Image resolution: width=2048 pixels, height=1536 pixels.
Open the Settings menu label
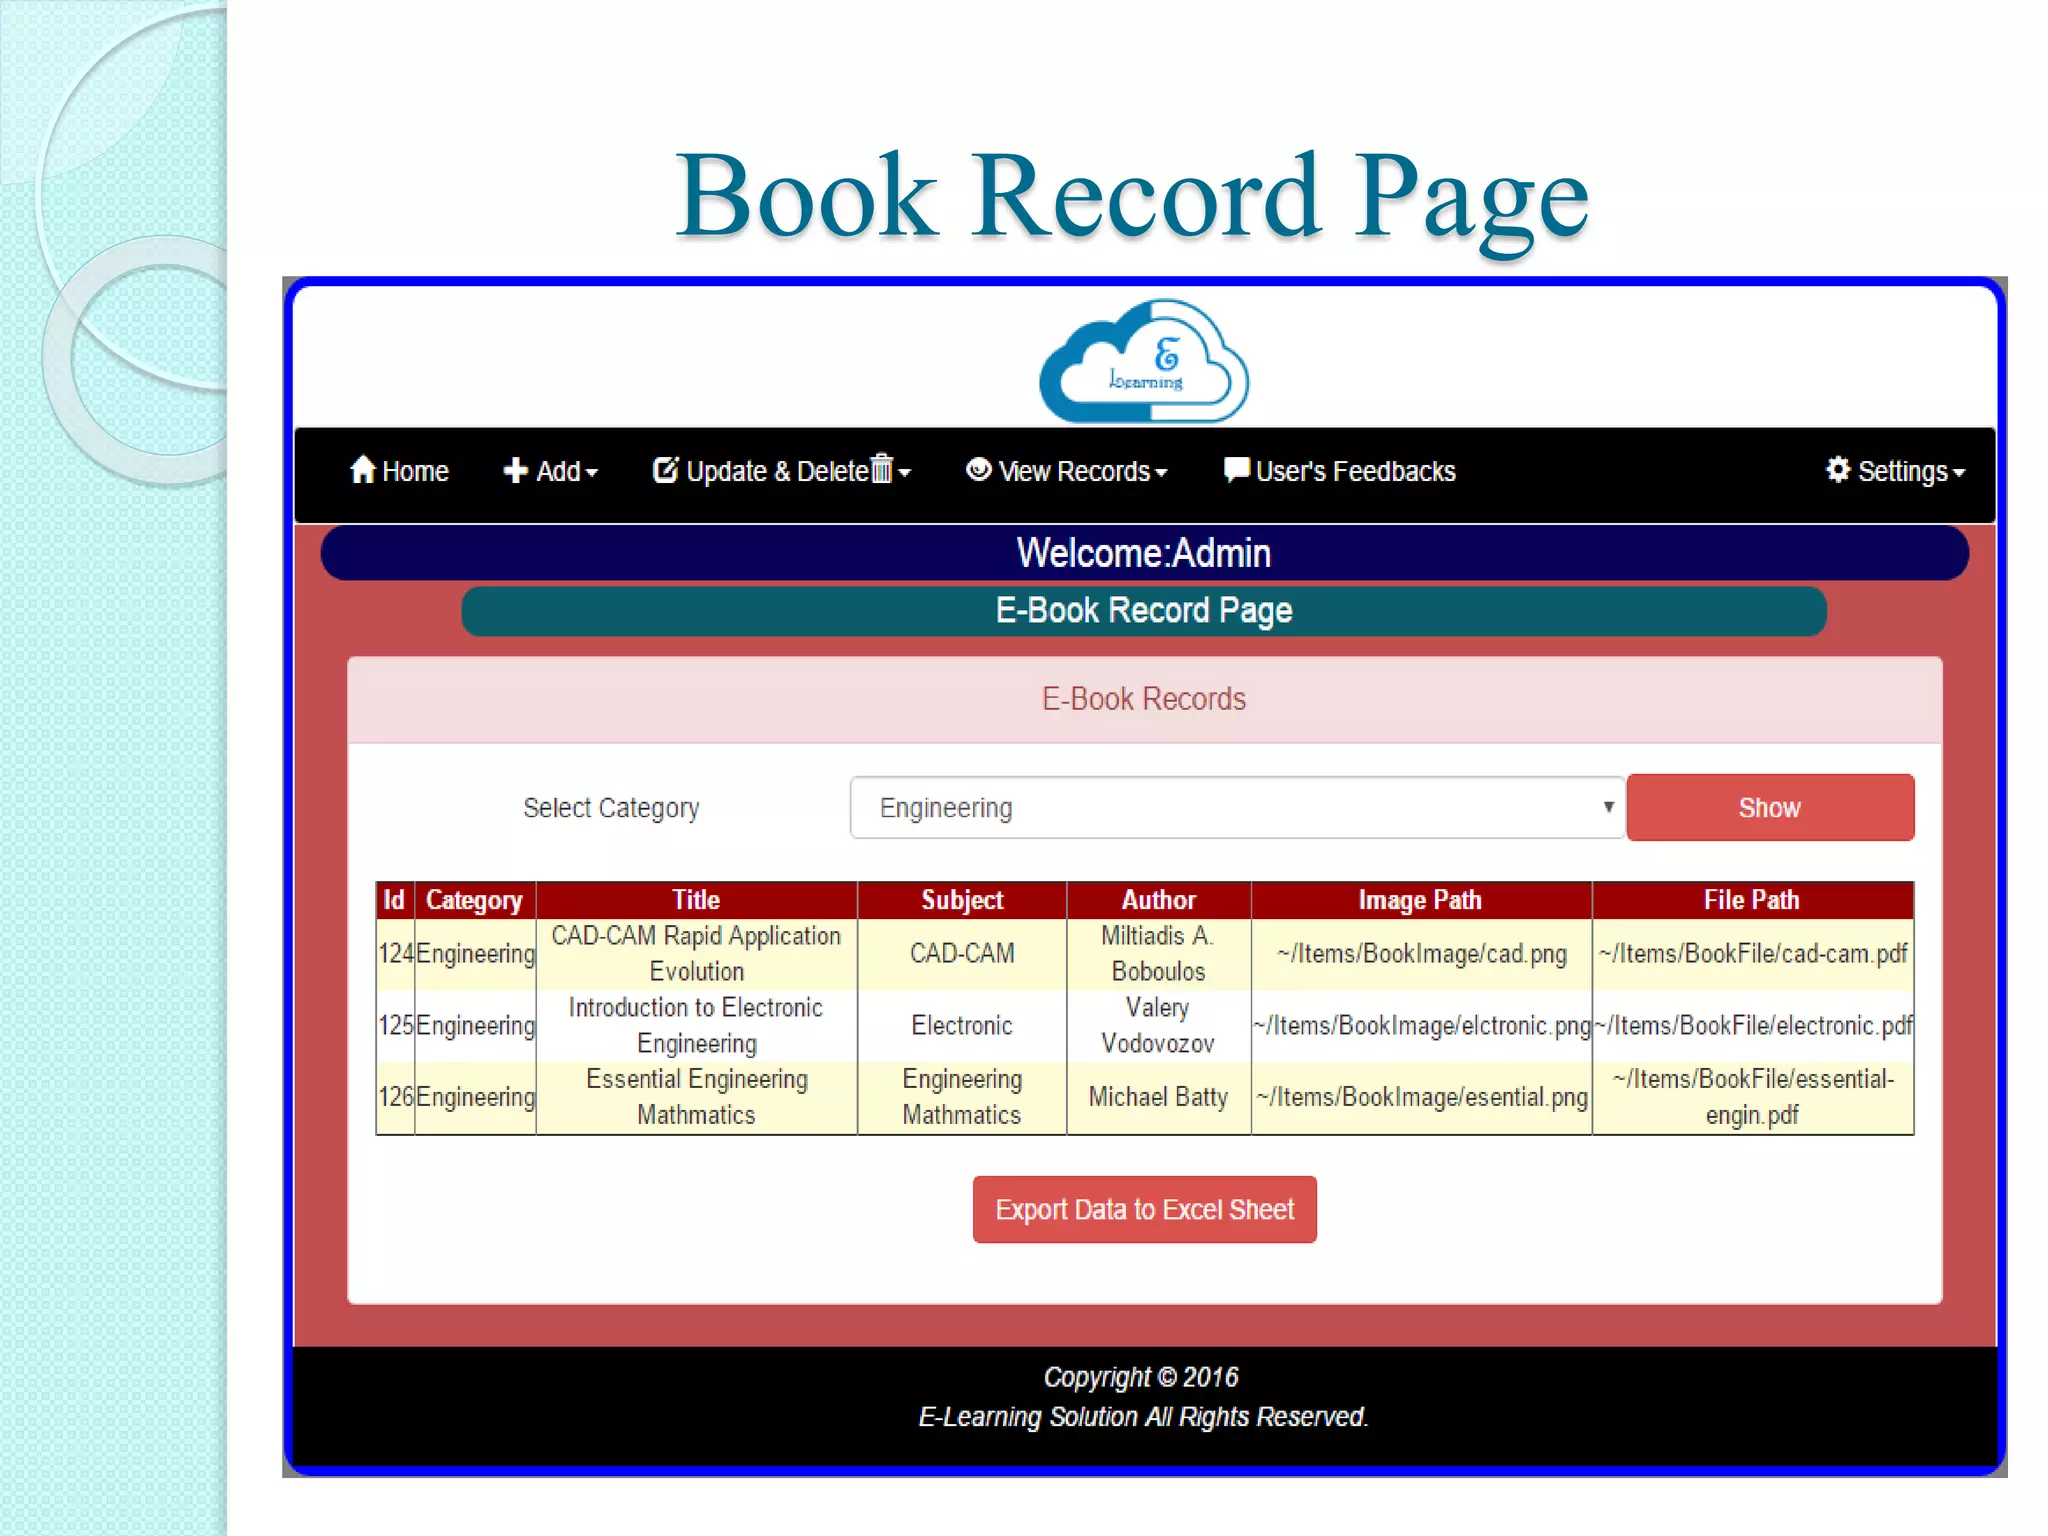coord(1902,472)
